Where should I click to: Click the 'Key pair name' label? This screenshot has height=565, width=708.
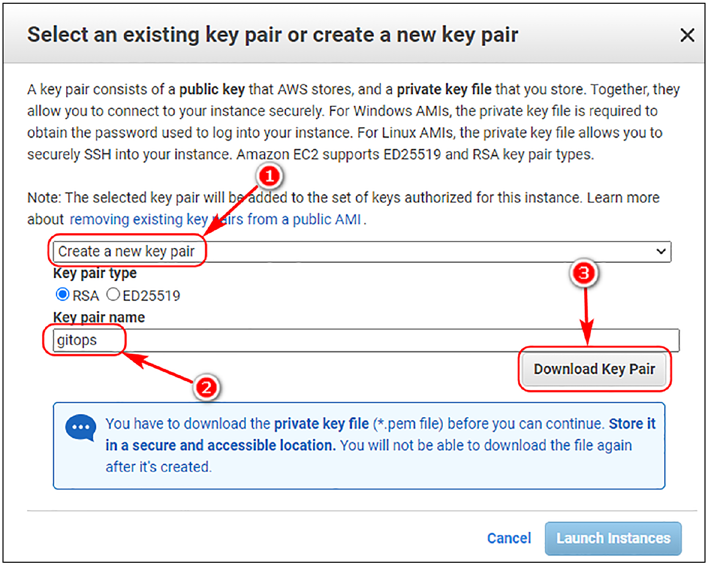(99, 317)
